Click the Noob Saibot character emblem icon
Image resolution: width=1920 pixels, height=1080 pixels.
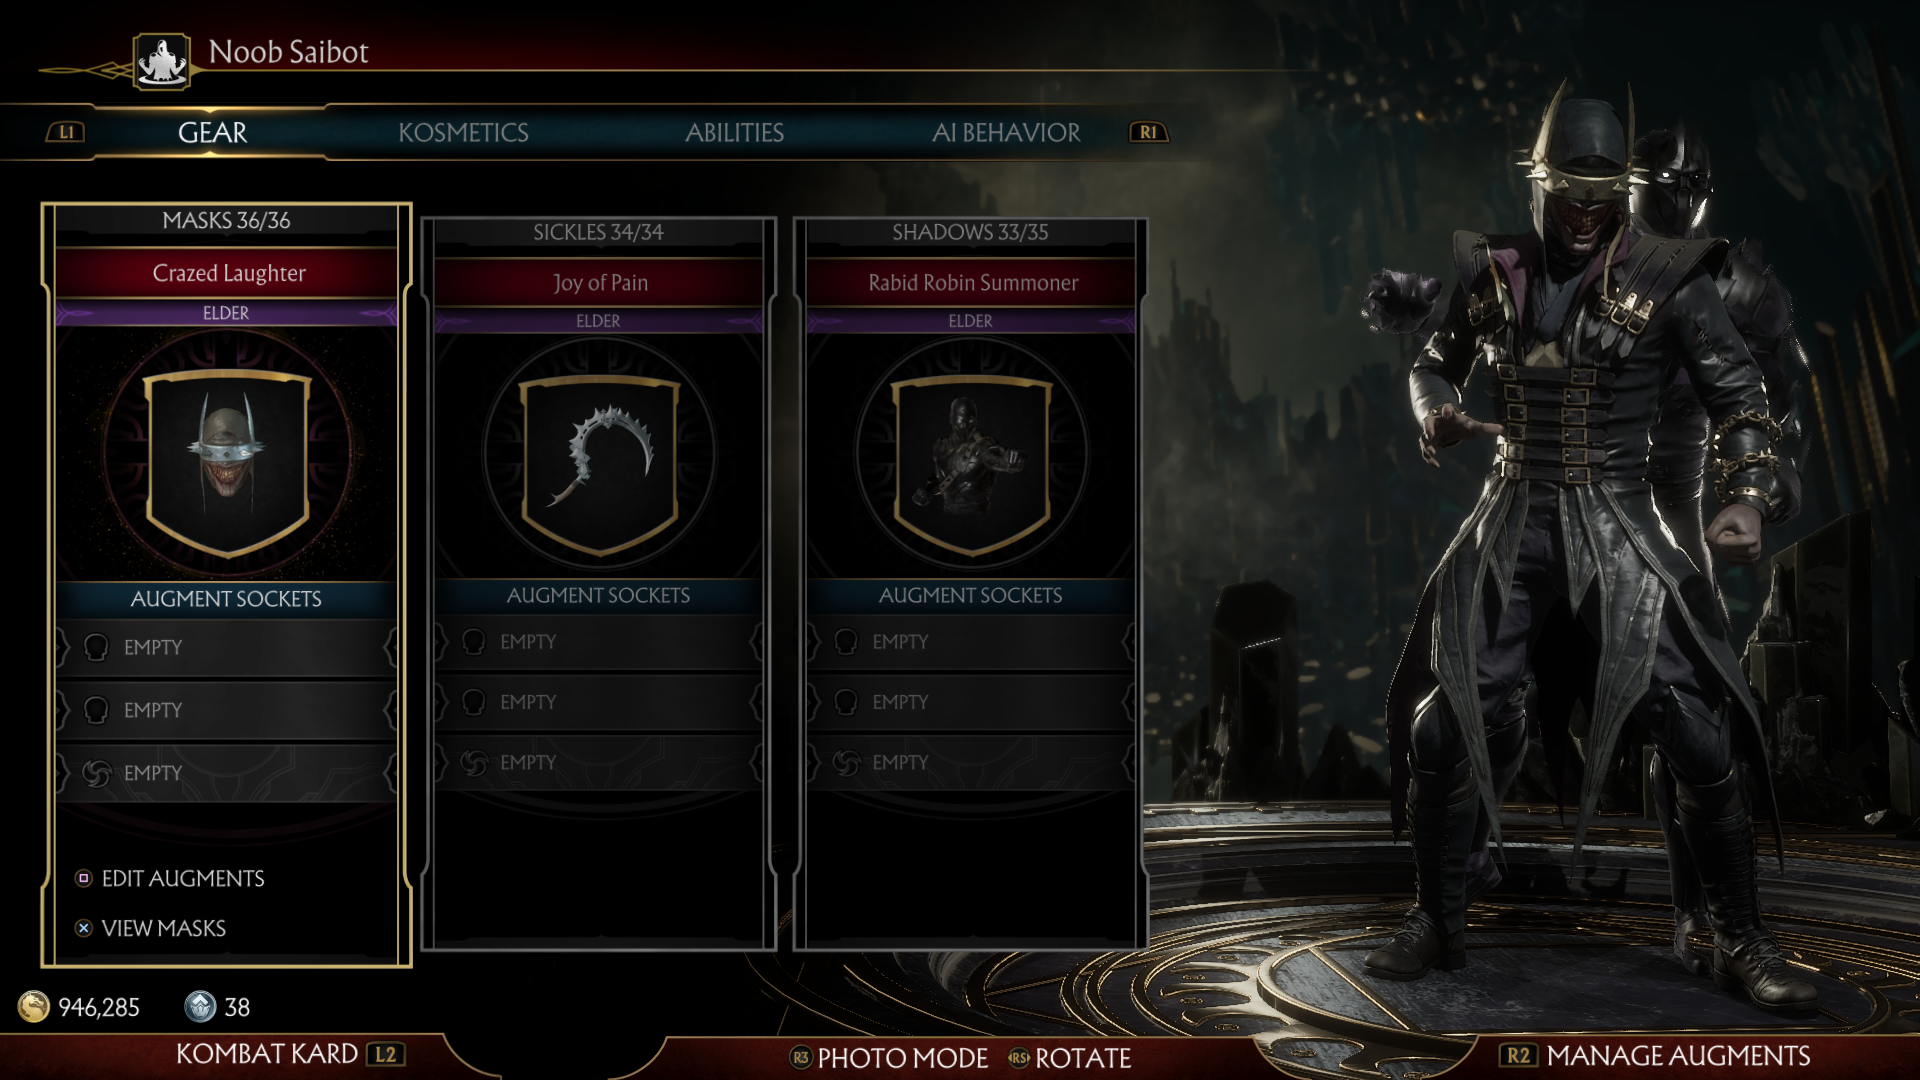pyautogui.click(x=162, y=62)
